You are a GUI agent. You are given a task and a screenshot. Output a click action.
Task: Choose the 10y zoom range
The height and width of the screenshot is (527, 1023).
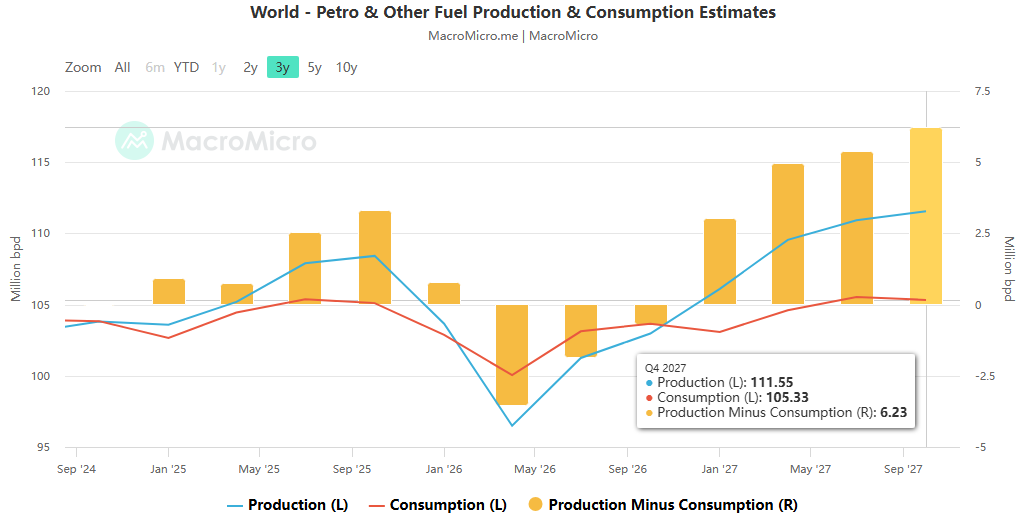tap(346, 67)
